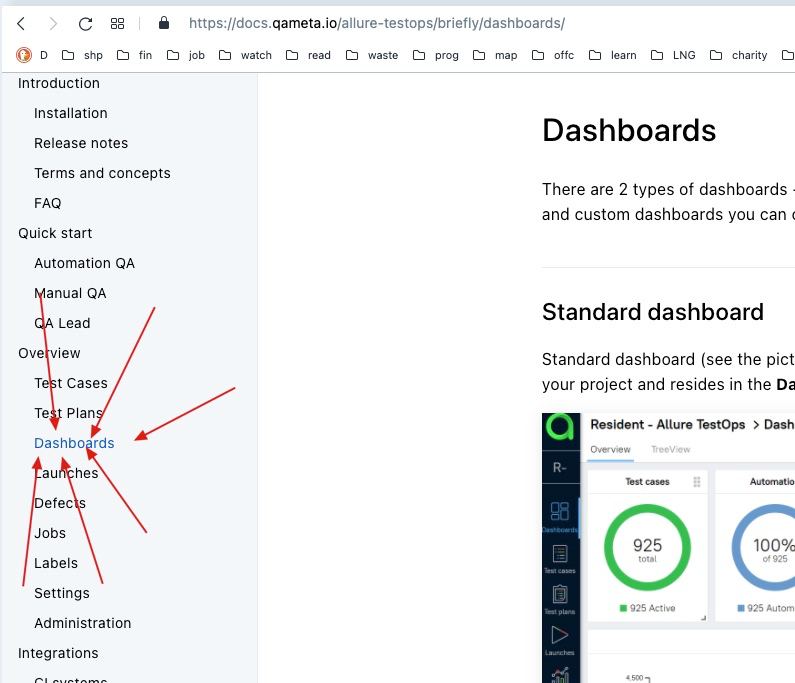Open the tab grid overview icon
The width and height of the screenshot is (795, 683).
pyautogui.click(x=117, y=23)
